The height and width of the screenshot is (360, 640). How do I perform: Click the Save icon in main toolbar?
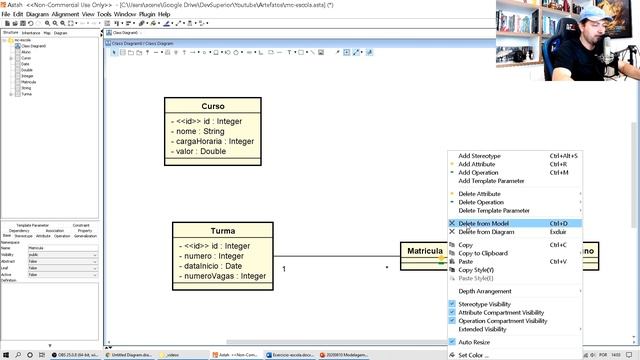point(23,23)
